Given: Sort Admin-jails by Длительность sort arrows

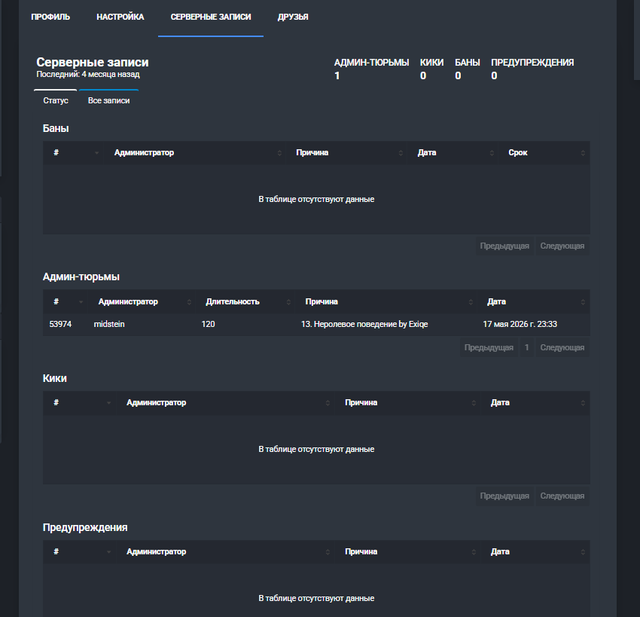Looking at the screenshot, I should (288, 302).
